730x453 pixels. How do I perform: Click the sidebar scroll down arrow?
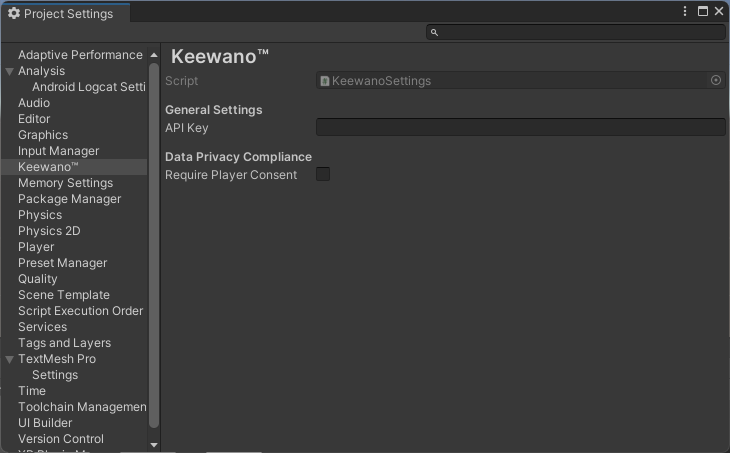[154, 445]
